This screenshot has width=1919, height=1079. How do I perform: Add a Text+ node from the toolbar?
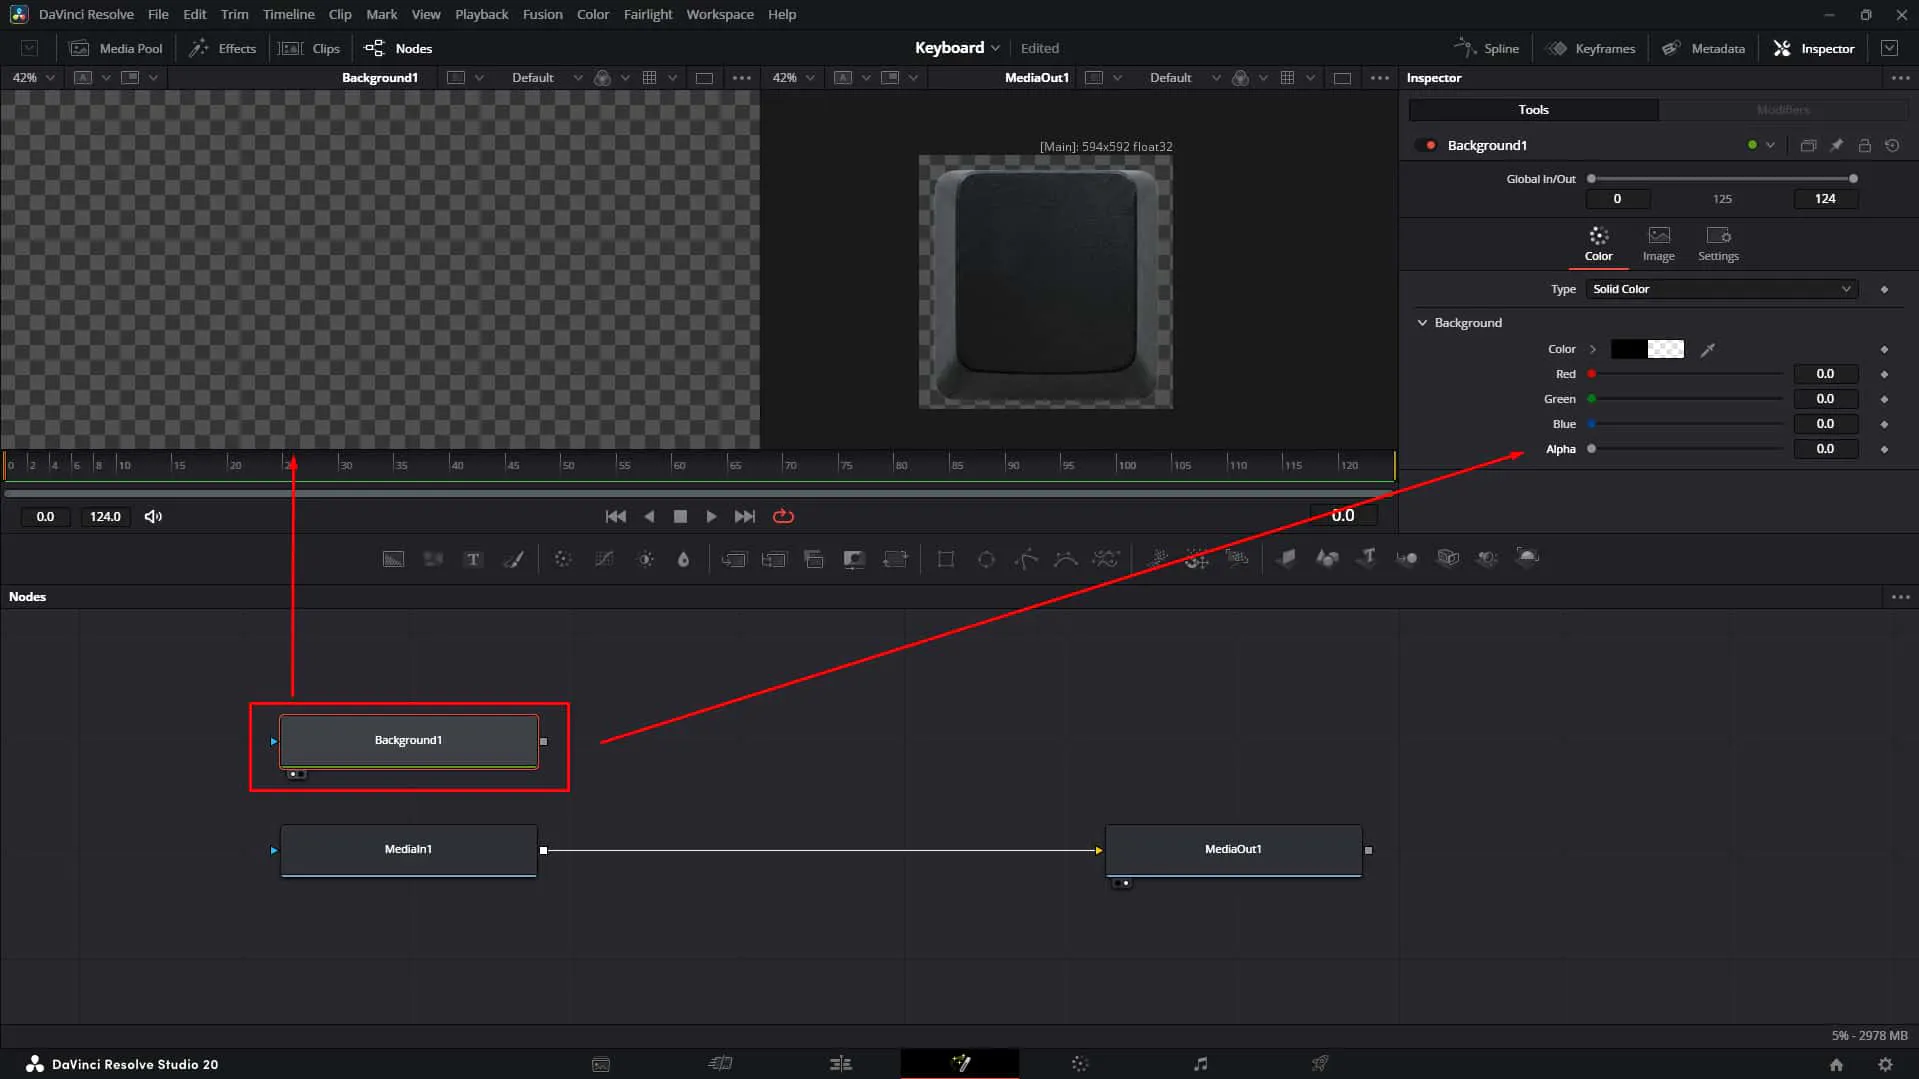click(x=473, y=559)
